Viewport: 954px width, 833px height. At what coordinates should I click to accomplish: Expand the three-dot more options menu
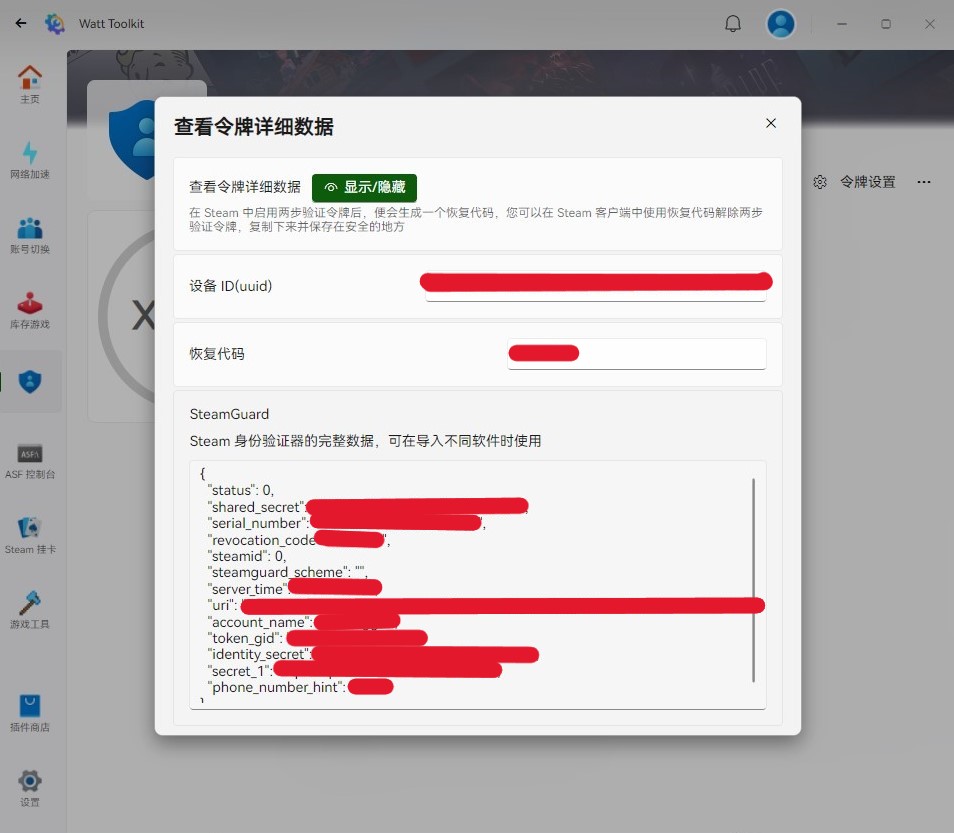click(x=923, y=182)
